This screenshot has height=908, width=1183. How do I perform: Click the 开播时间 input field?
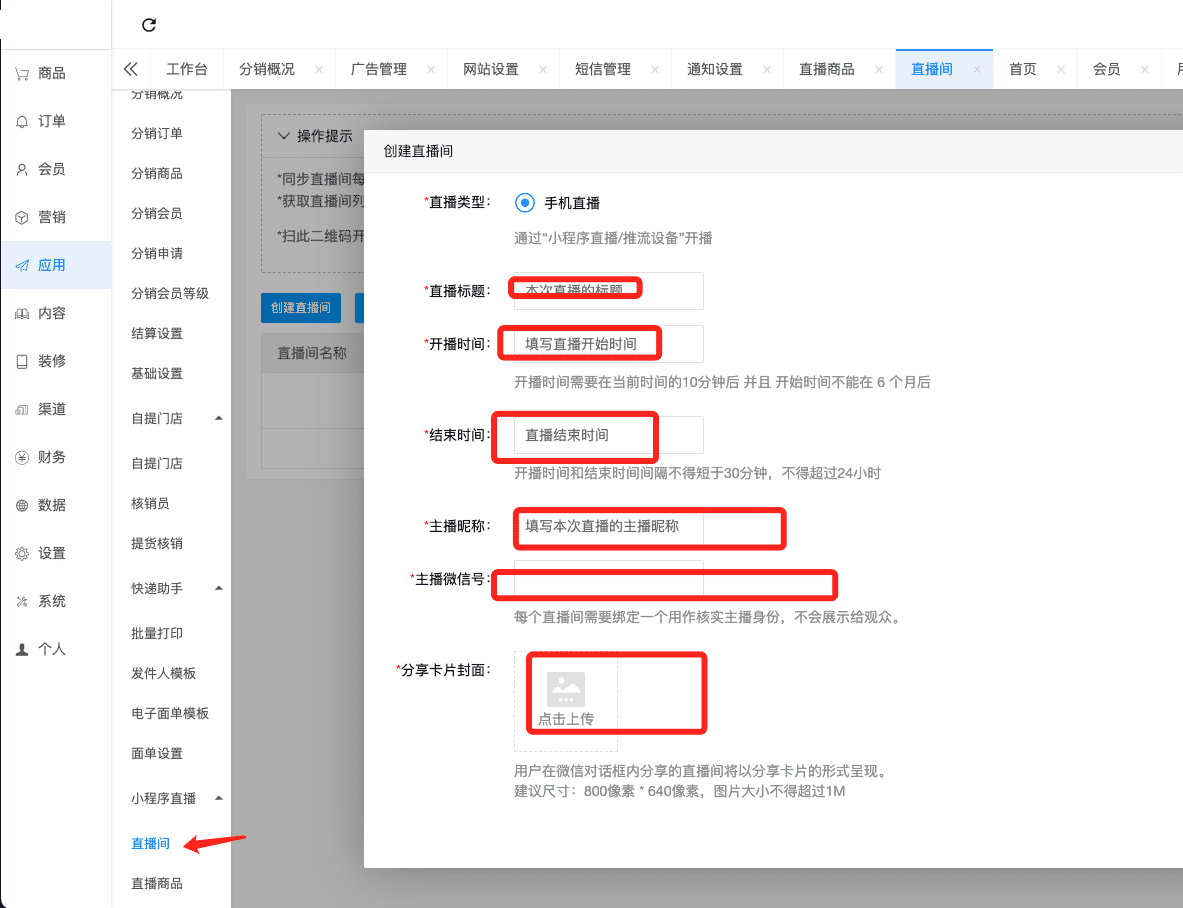click(x=608, y=344)
